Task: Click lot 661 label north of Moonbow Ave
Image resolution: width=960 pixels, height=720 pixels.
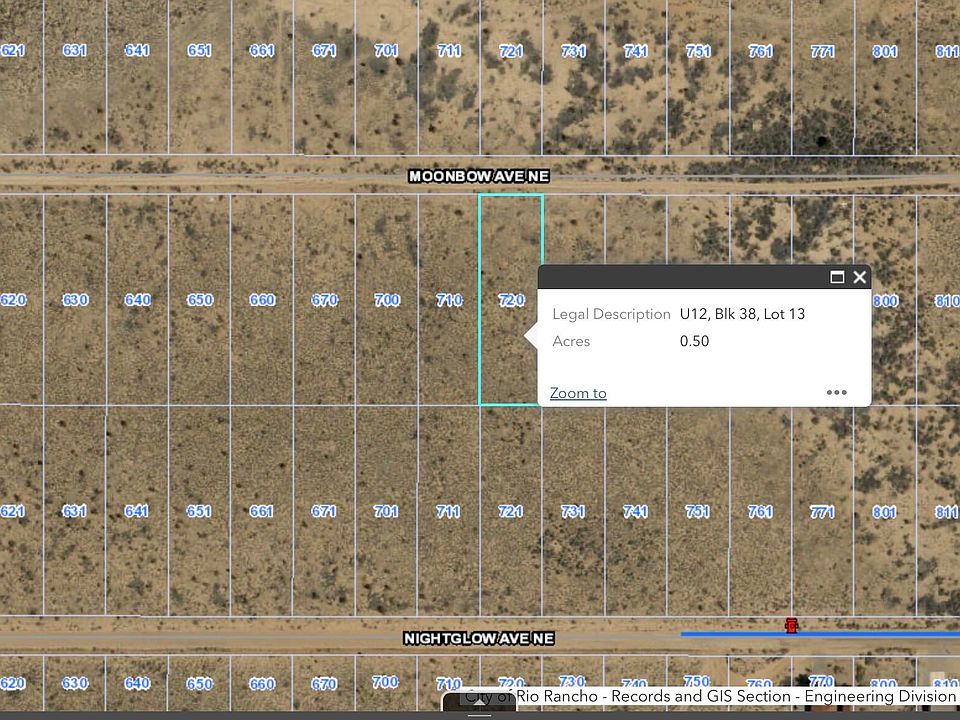Action: [x=261, y=50]
